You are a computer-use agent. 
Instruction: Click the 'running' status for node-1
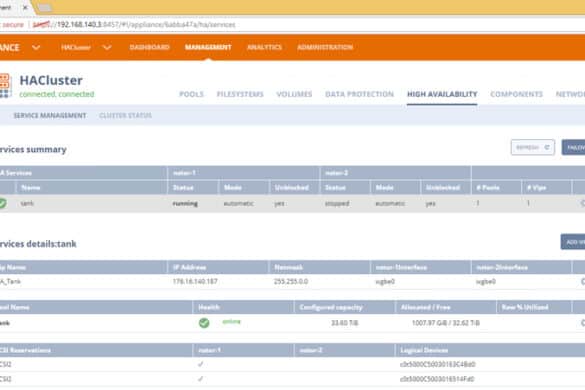pos(185,203)
